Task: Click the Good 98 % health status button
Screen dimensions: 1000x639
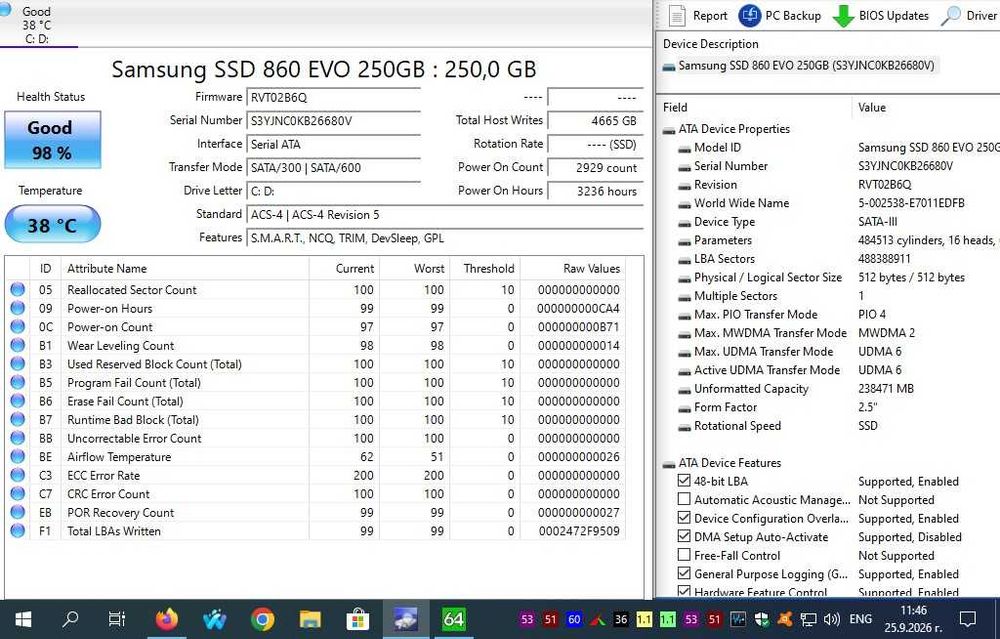Action: (x=53, y=140)
